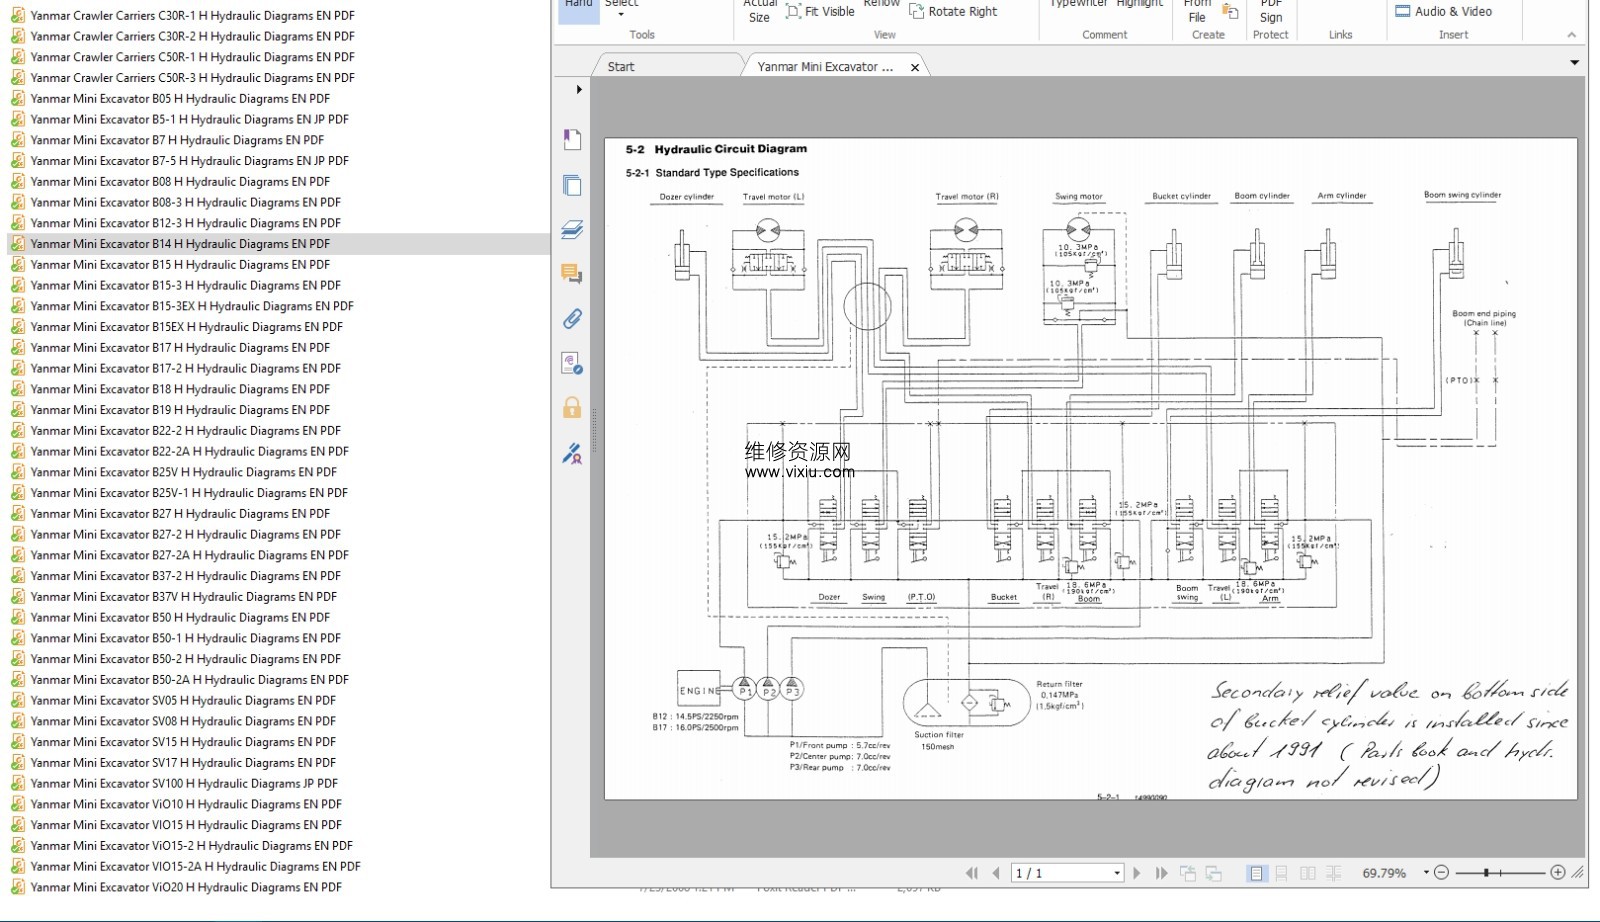Click the PDF icon of B27-2A file
Image resolution: width=1600 pixels, height=922 pixels.
18,555
